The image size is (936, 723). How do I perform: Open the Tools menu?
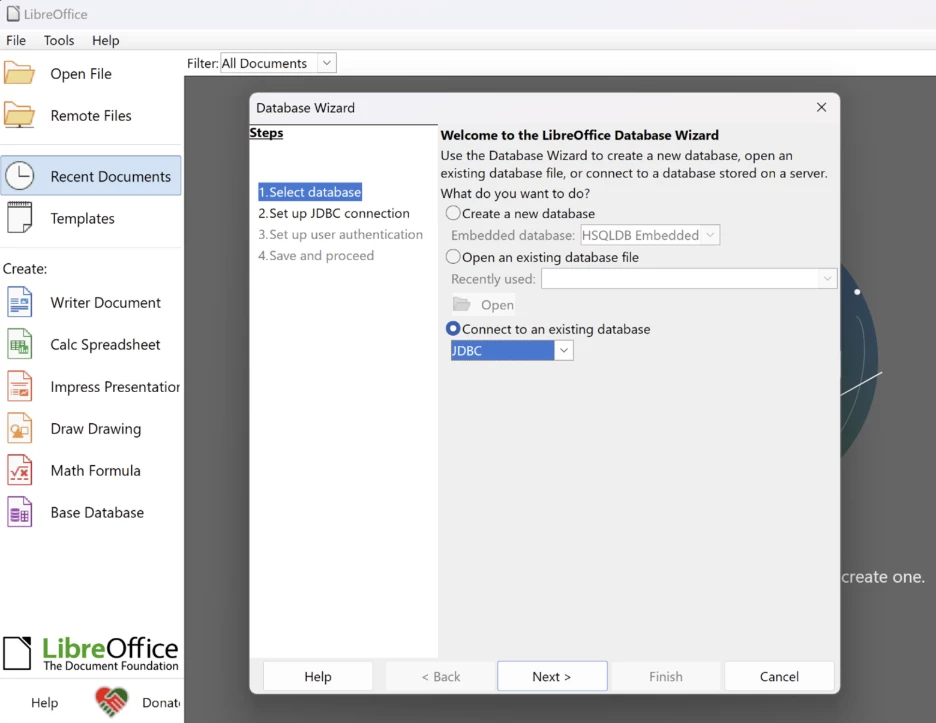pos(59,40)
